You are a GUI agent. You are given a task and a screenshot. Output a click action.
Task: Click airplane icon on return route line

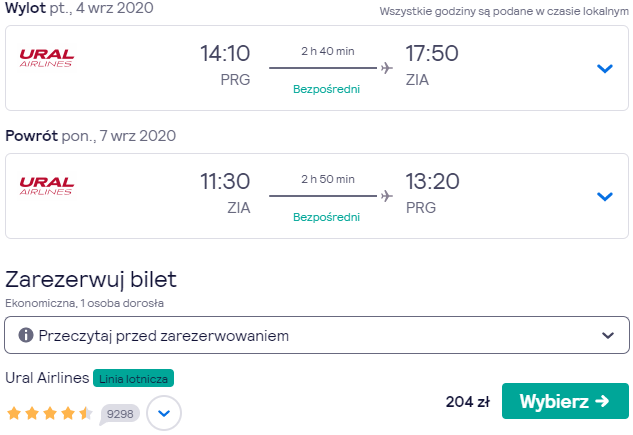(387, 196)
